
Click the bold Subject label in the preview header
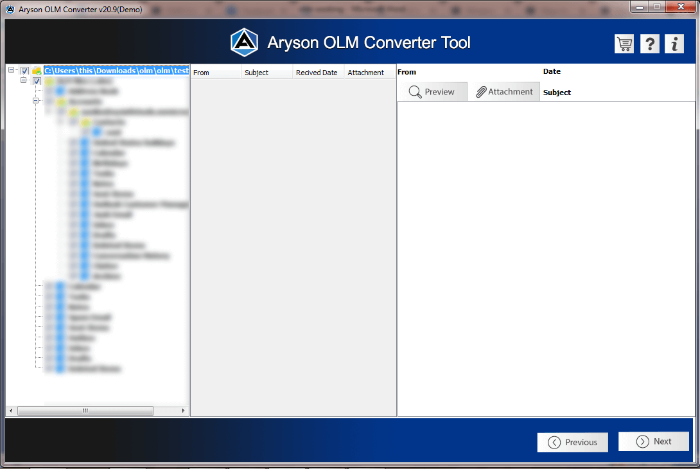point(557,92)
